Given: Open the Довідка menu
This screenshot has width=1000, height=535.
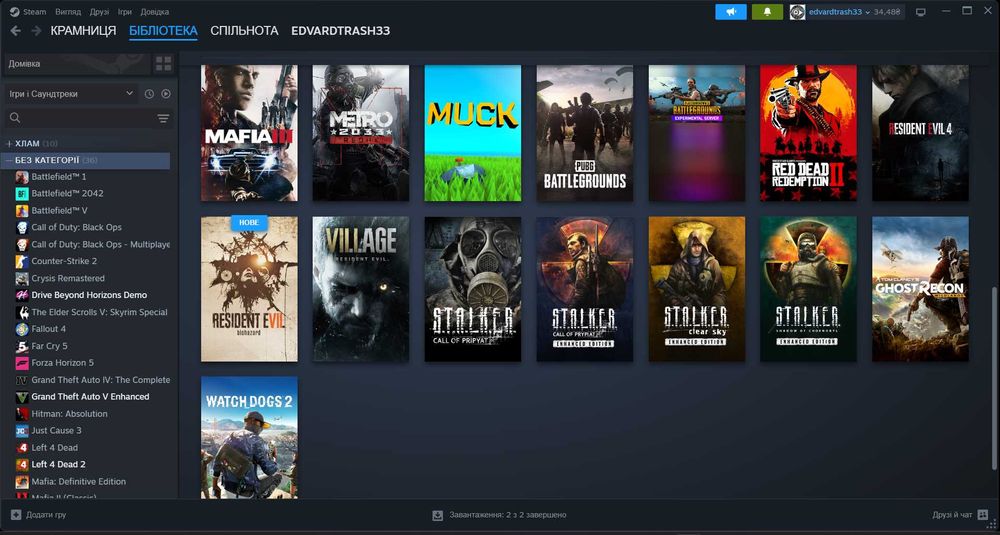Looking at the screenshot, I should [x=155, y=11].
